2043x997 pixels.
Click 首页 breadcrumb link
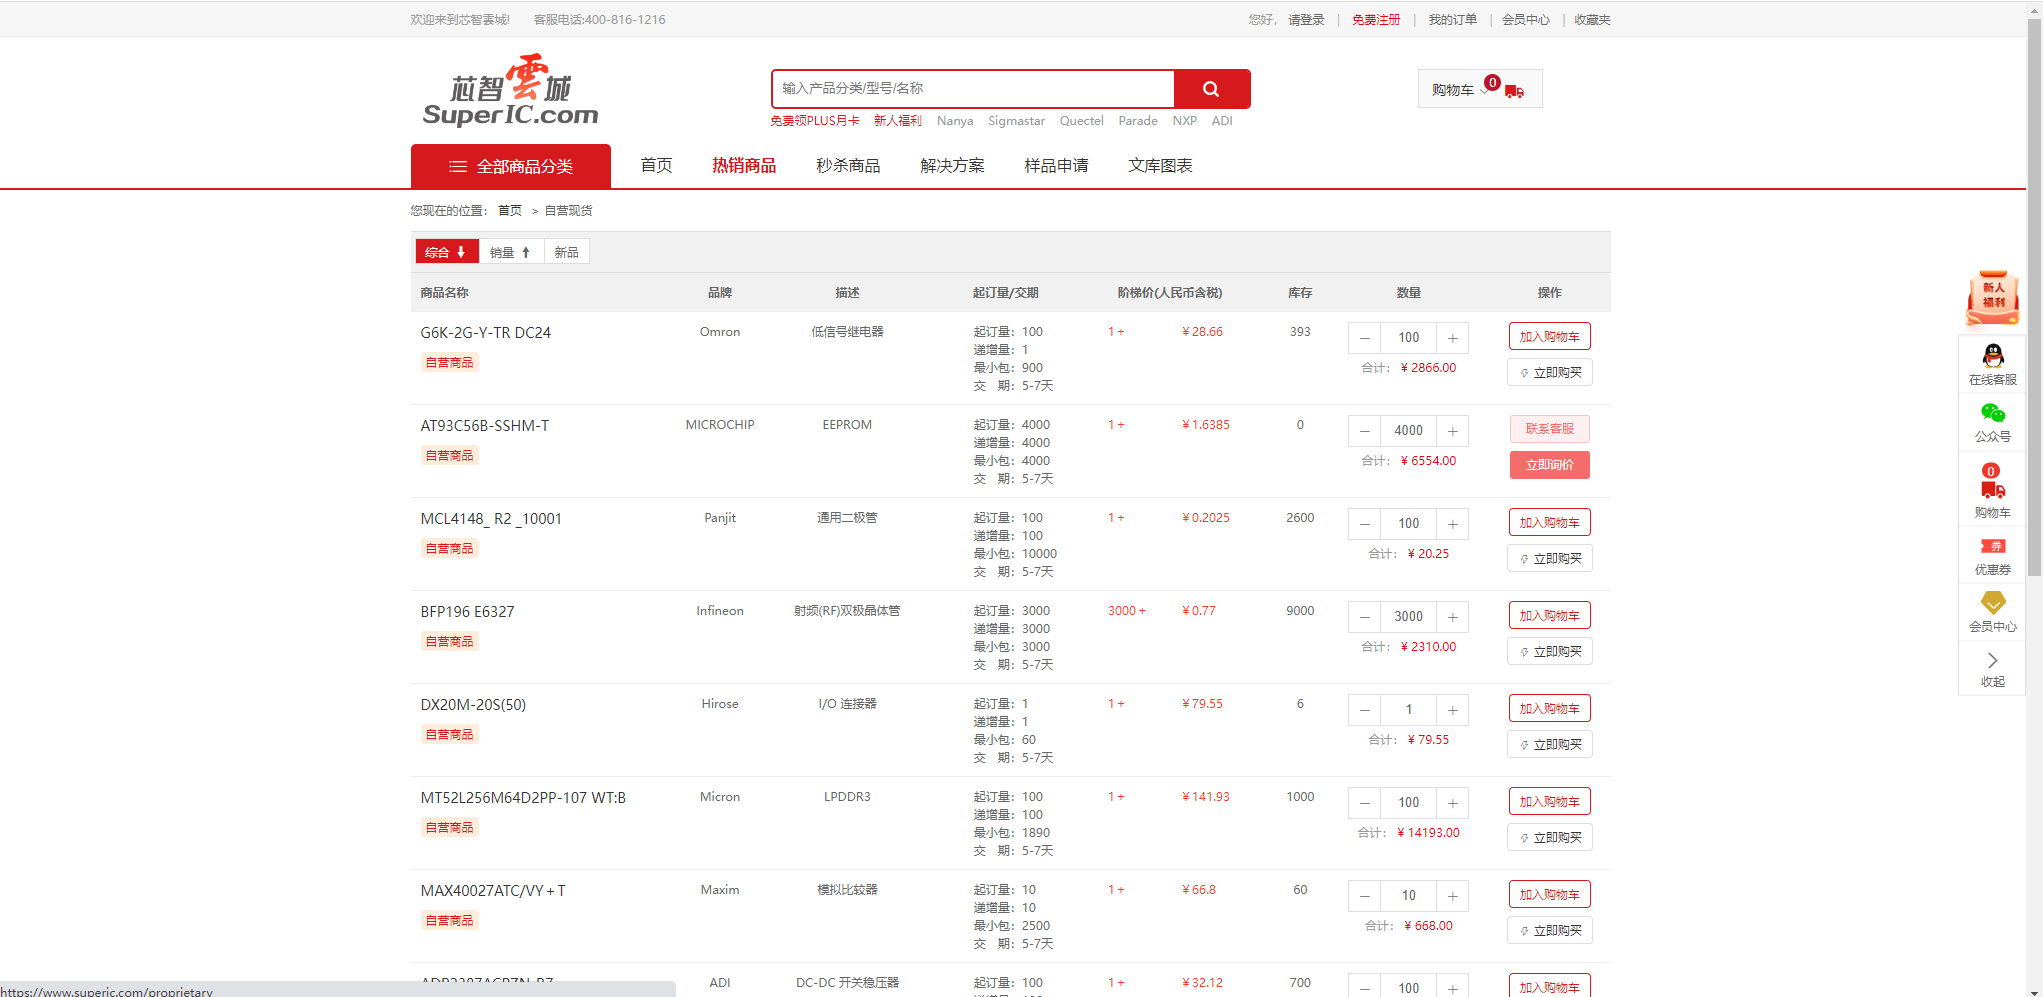point(510,211)
